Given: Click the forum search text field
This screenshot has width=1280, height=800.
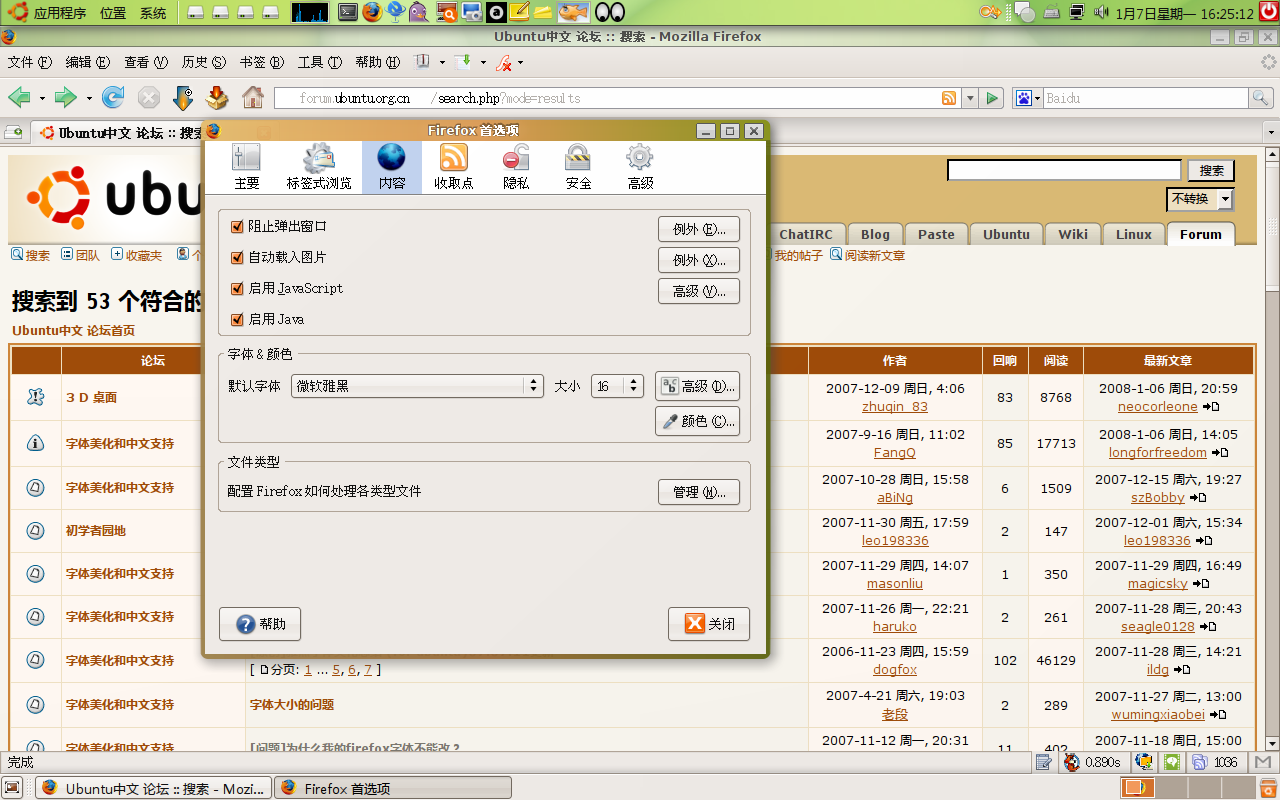Looking at the screenshot, I should point(1064,170).
